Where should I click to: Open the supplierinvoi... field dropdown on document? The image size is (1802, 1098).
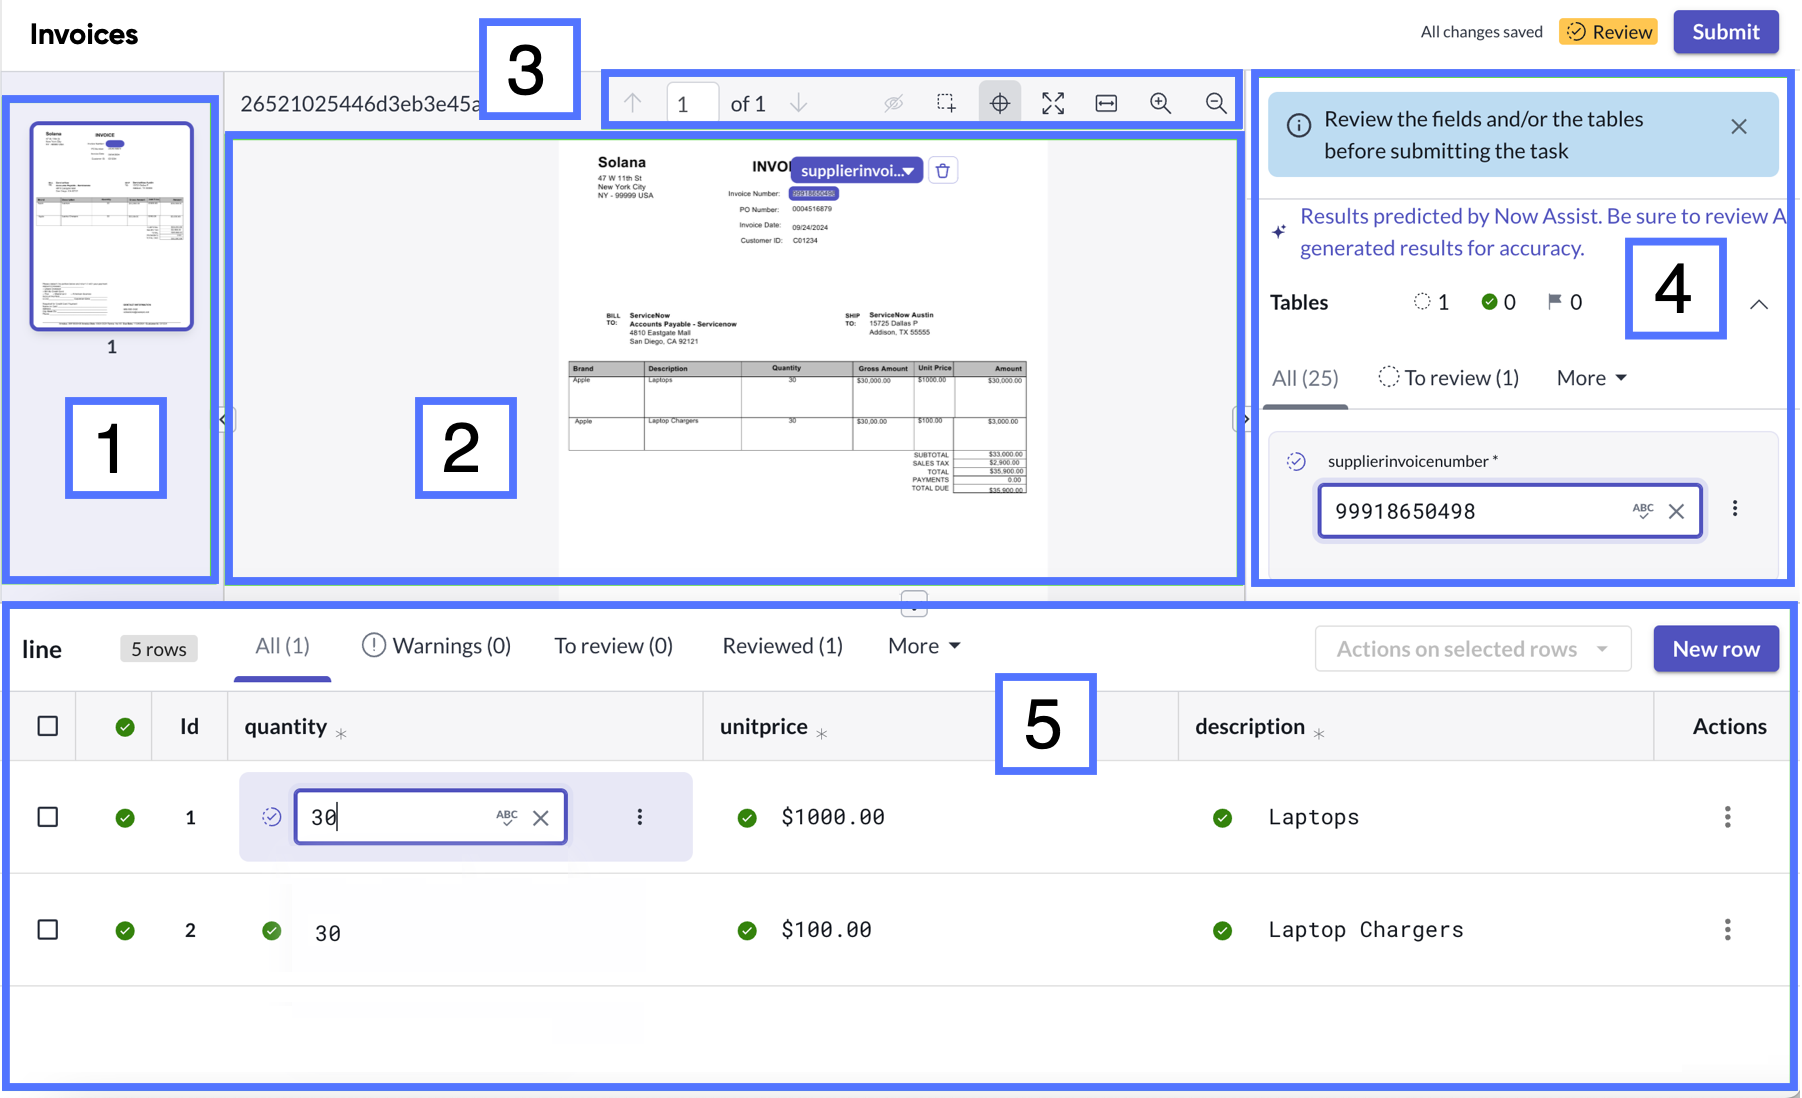pos(857,171)
